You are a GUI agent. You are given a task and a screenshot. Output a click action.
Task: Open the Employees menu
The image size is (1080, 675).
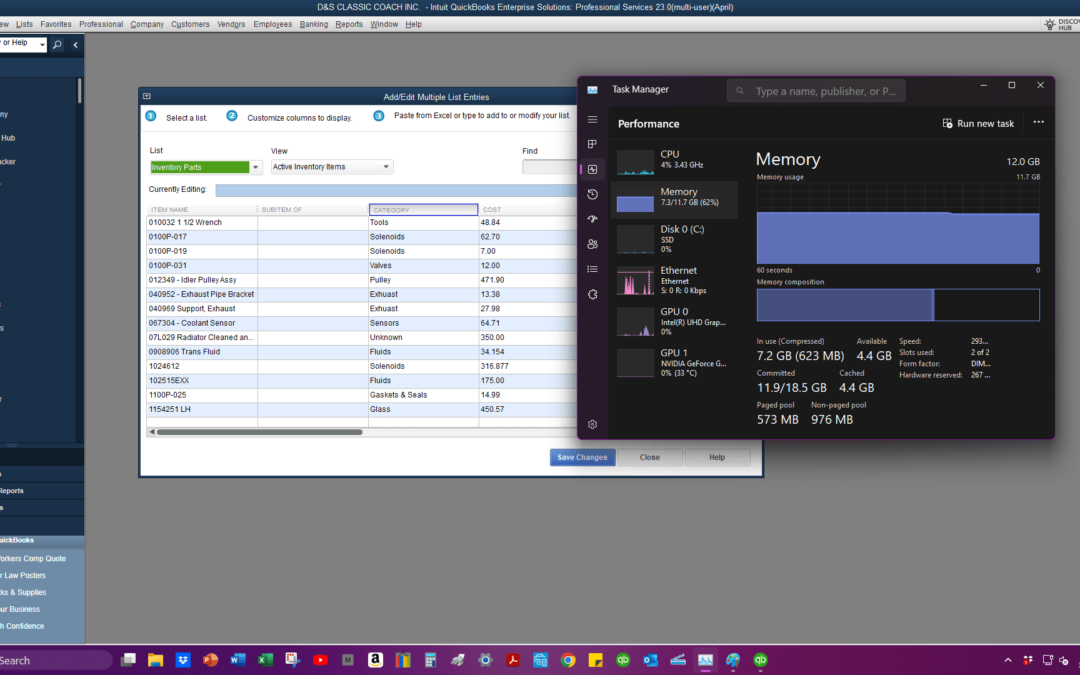[273, 24]
